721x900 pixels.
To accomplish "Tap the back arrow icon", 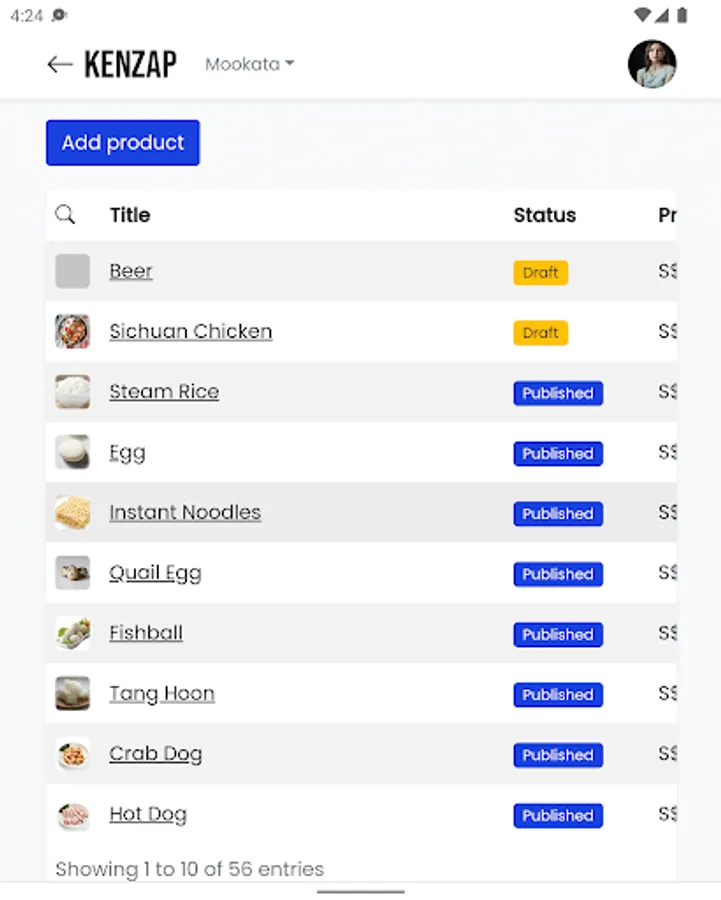I will click(59, 65).
